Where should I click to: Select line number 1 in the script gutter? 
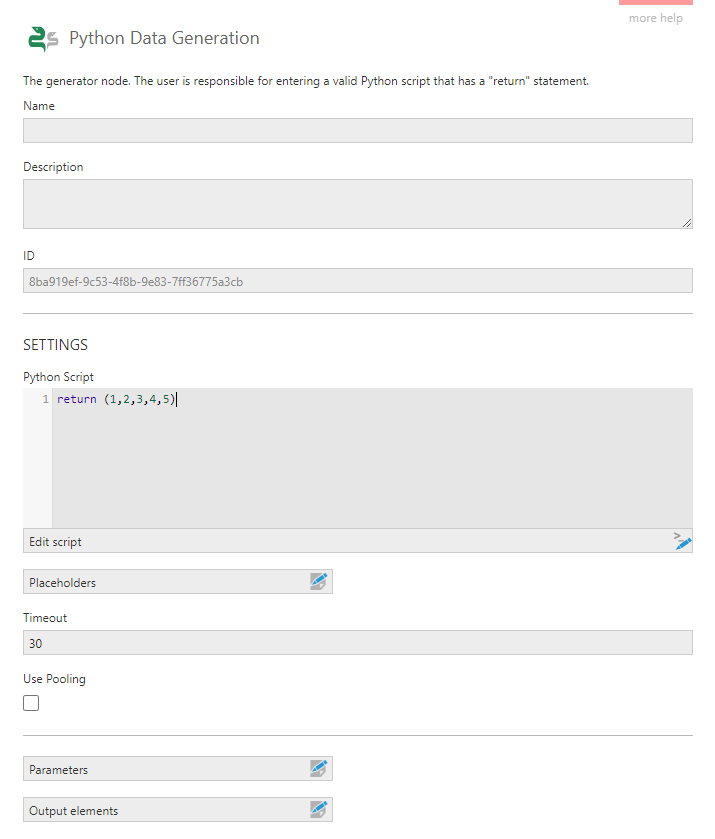click(45, 399)
